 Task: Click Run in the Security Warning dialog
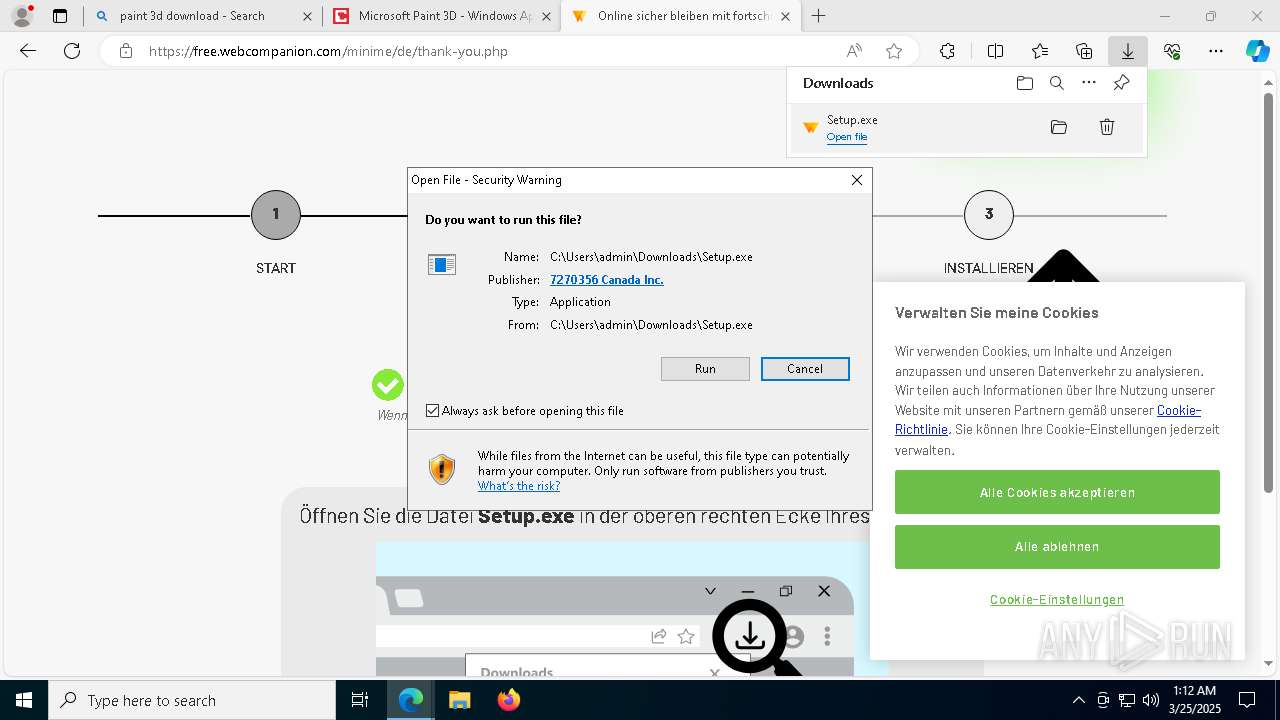coord(705,369)
